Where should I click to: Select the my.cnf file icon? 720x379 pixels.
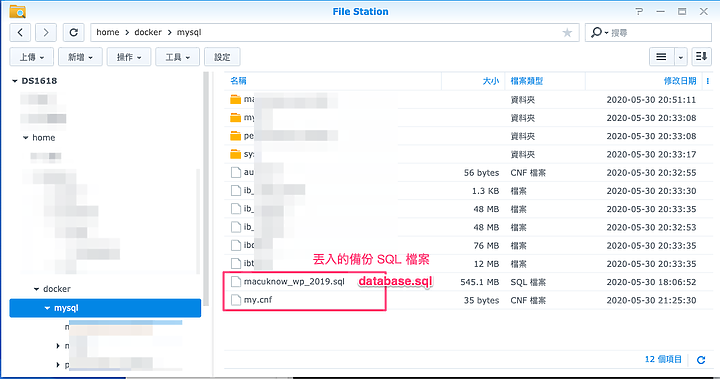236,300
